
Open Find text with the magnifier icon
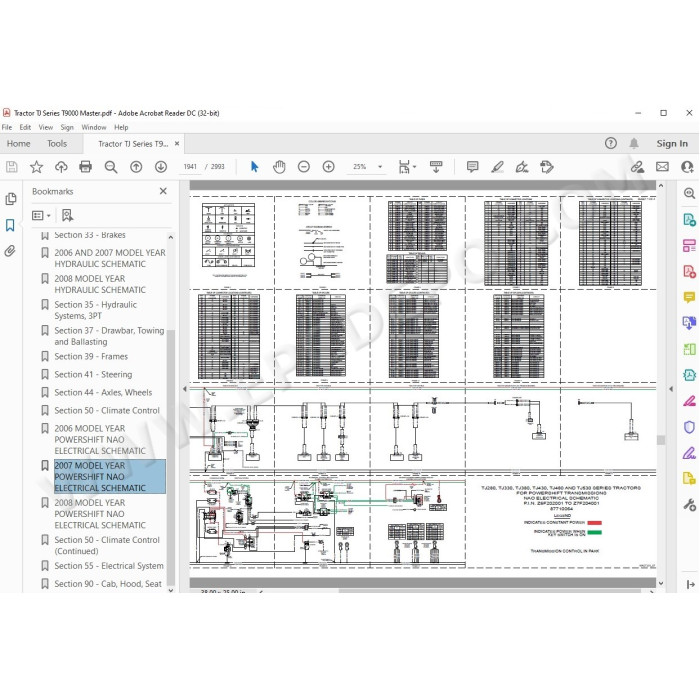(x=111, y=167)
